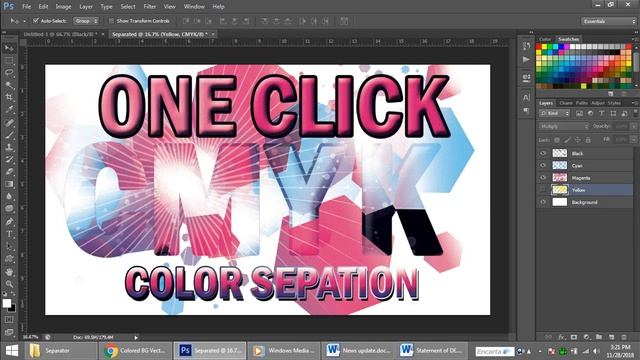The width and height of the screenshot is (640, 360).
Task: Open the Separator folder in taskbar
Action: click(x=60, y=351)
